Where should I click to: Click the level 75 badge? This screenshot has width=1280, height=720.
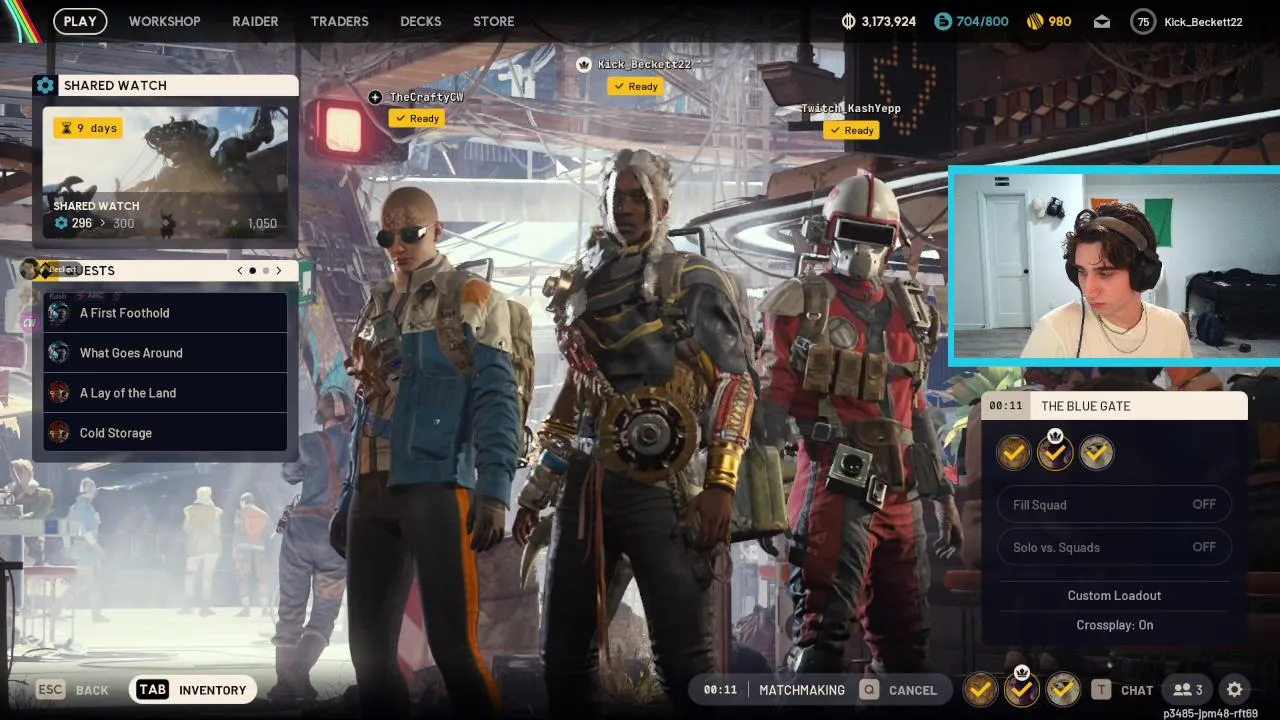pyautogui.click(x=1143, y=21)
